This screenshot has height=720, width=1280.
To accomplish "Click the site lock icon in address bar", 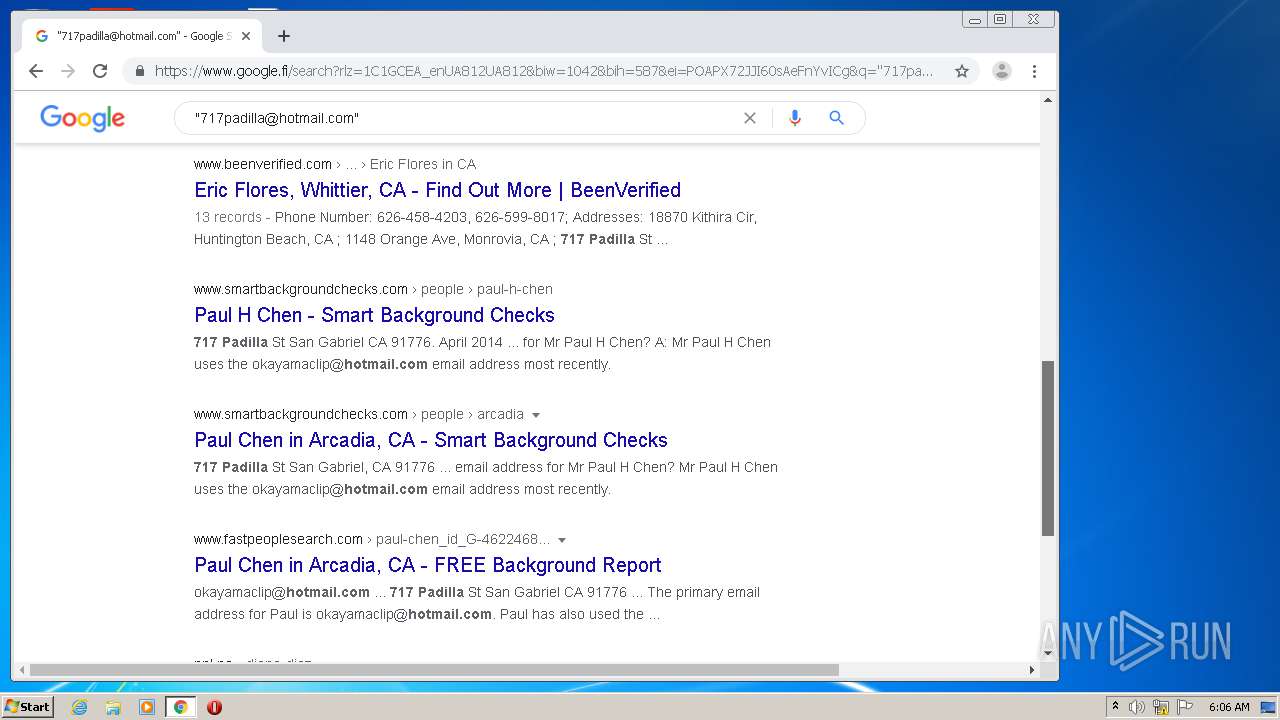I will pyautogui.click(x=139, y=71).
